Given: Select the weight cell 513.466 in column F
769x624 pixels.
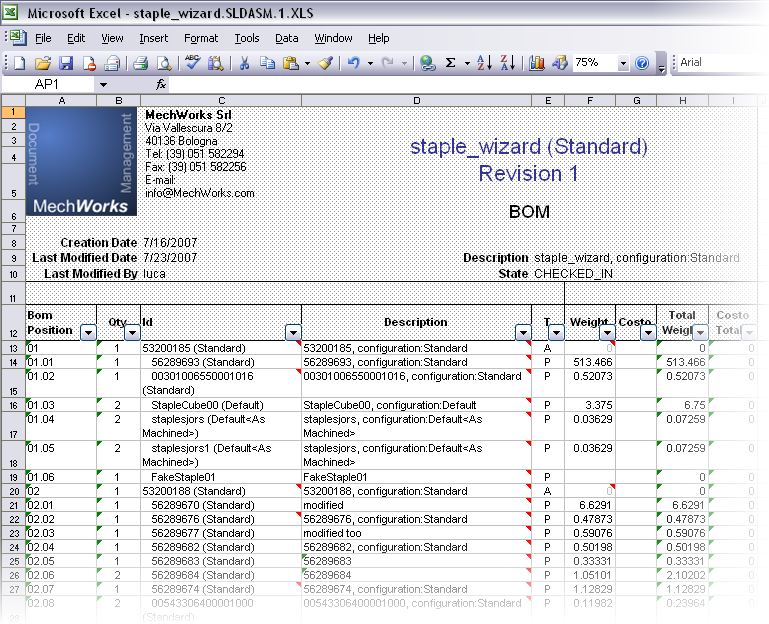Looking at the screenshot, I should tap(590, 363).
